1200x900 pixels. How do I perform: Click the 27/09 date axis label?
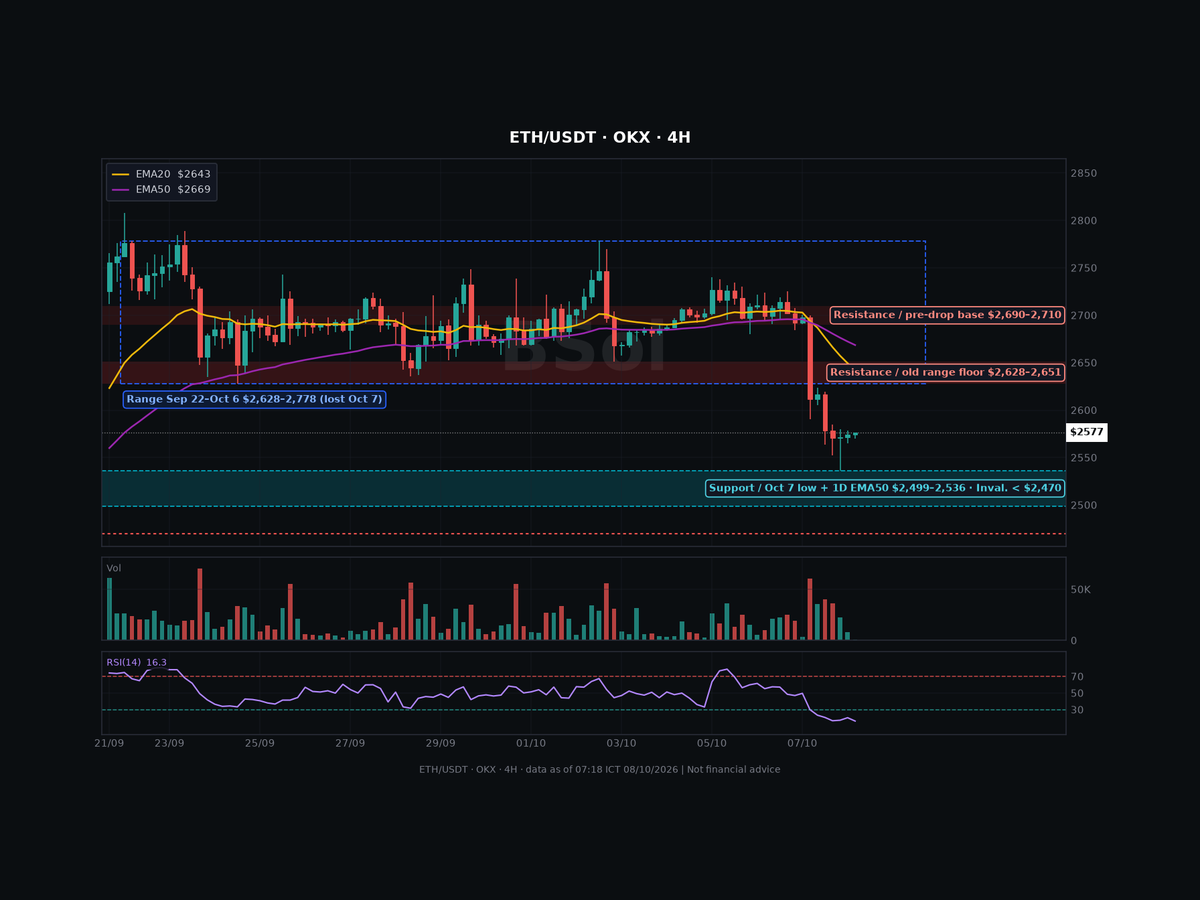coord(350,743)
